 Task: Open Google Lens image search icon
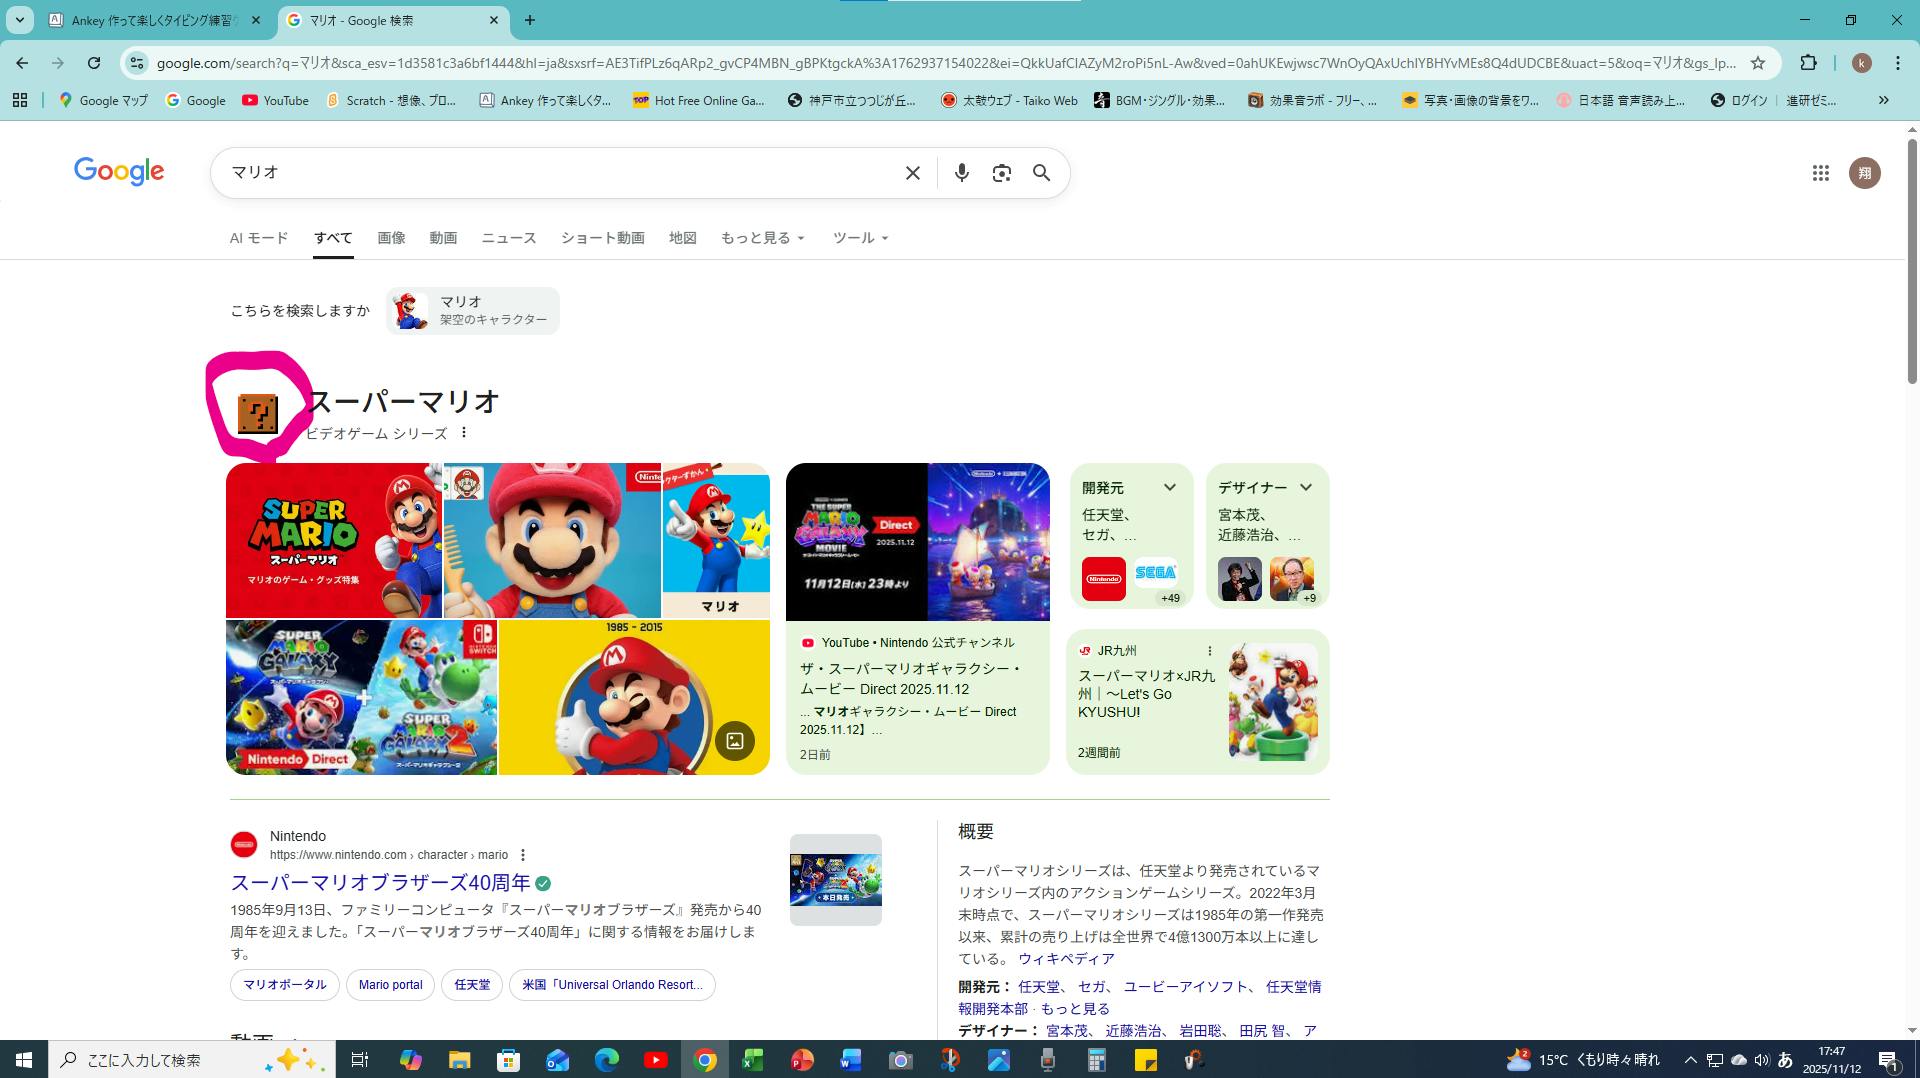[1001, 173]
